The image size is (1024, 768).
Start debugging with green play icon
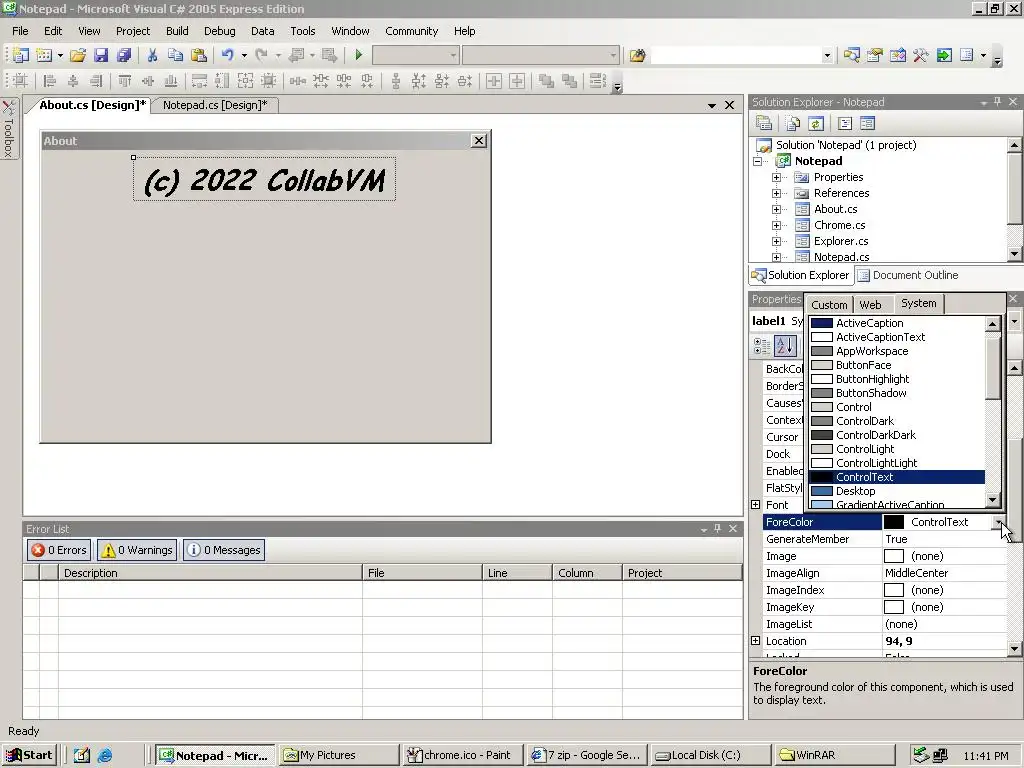pyautogui.click(x=359, y=56)
